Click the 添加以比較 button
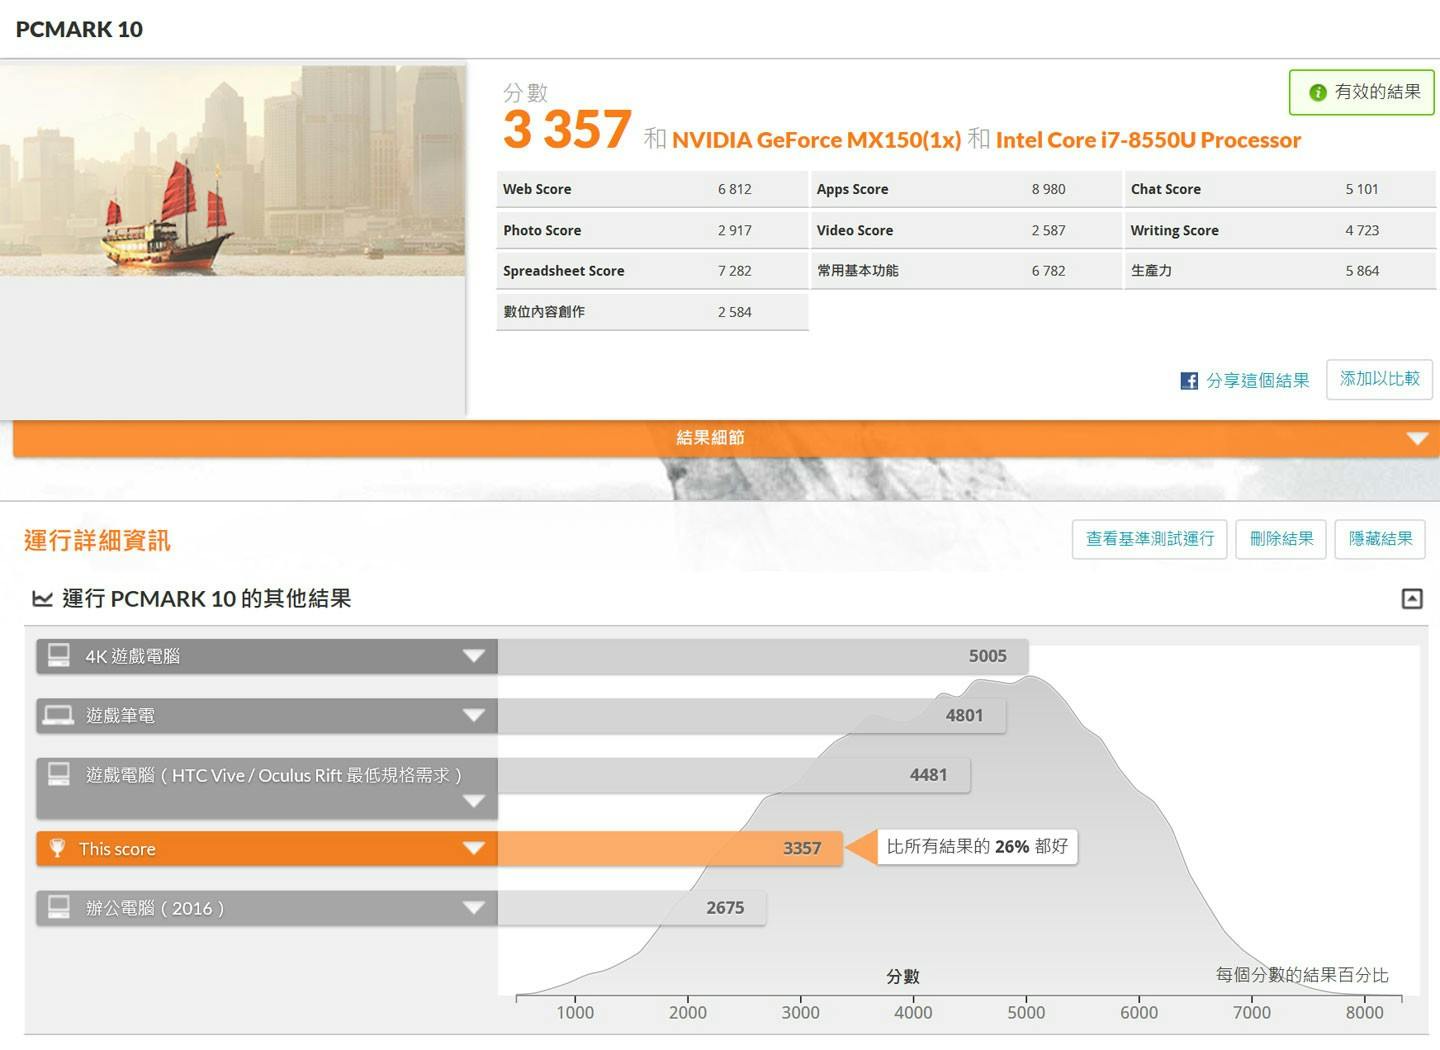Screen dimensions: 1440x1050 [x=1380, y=379]
